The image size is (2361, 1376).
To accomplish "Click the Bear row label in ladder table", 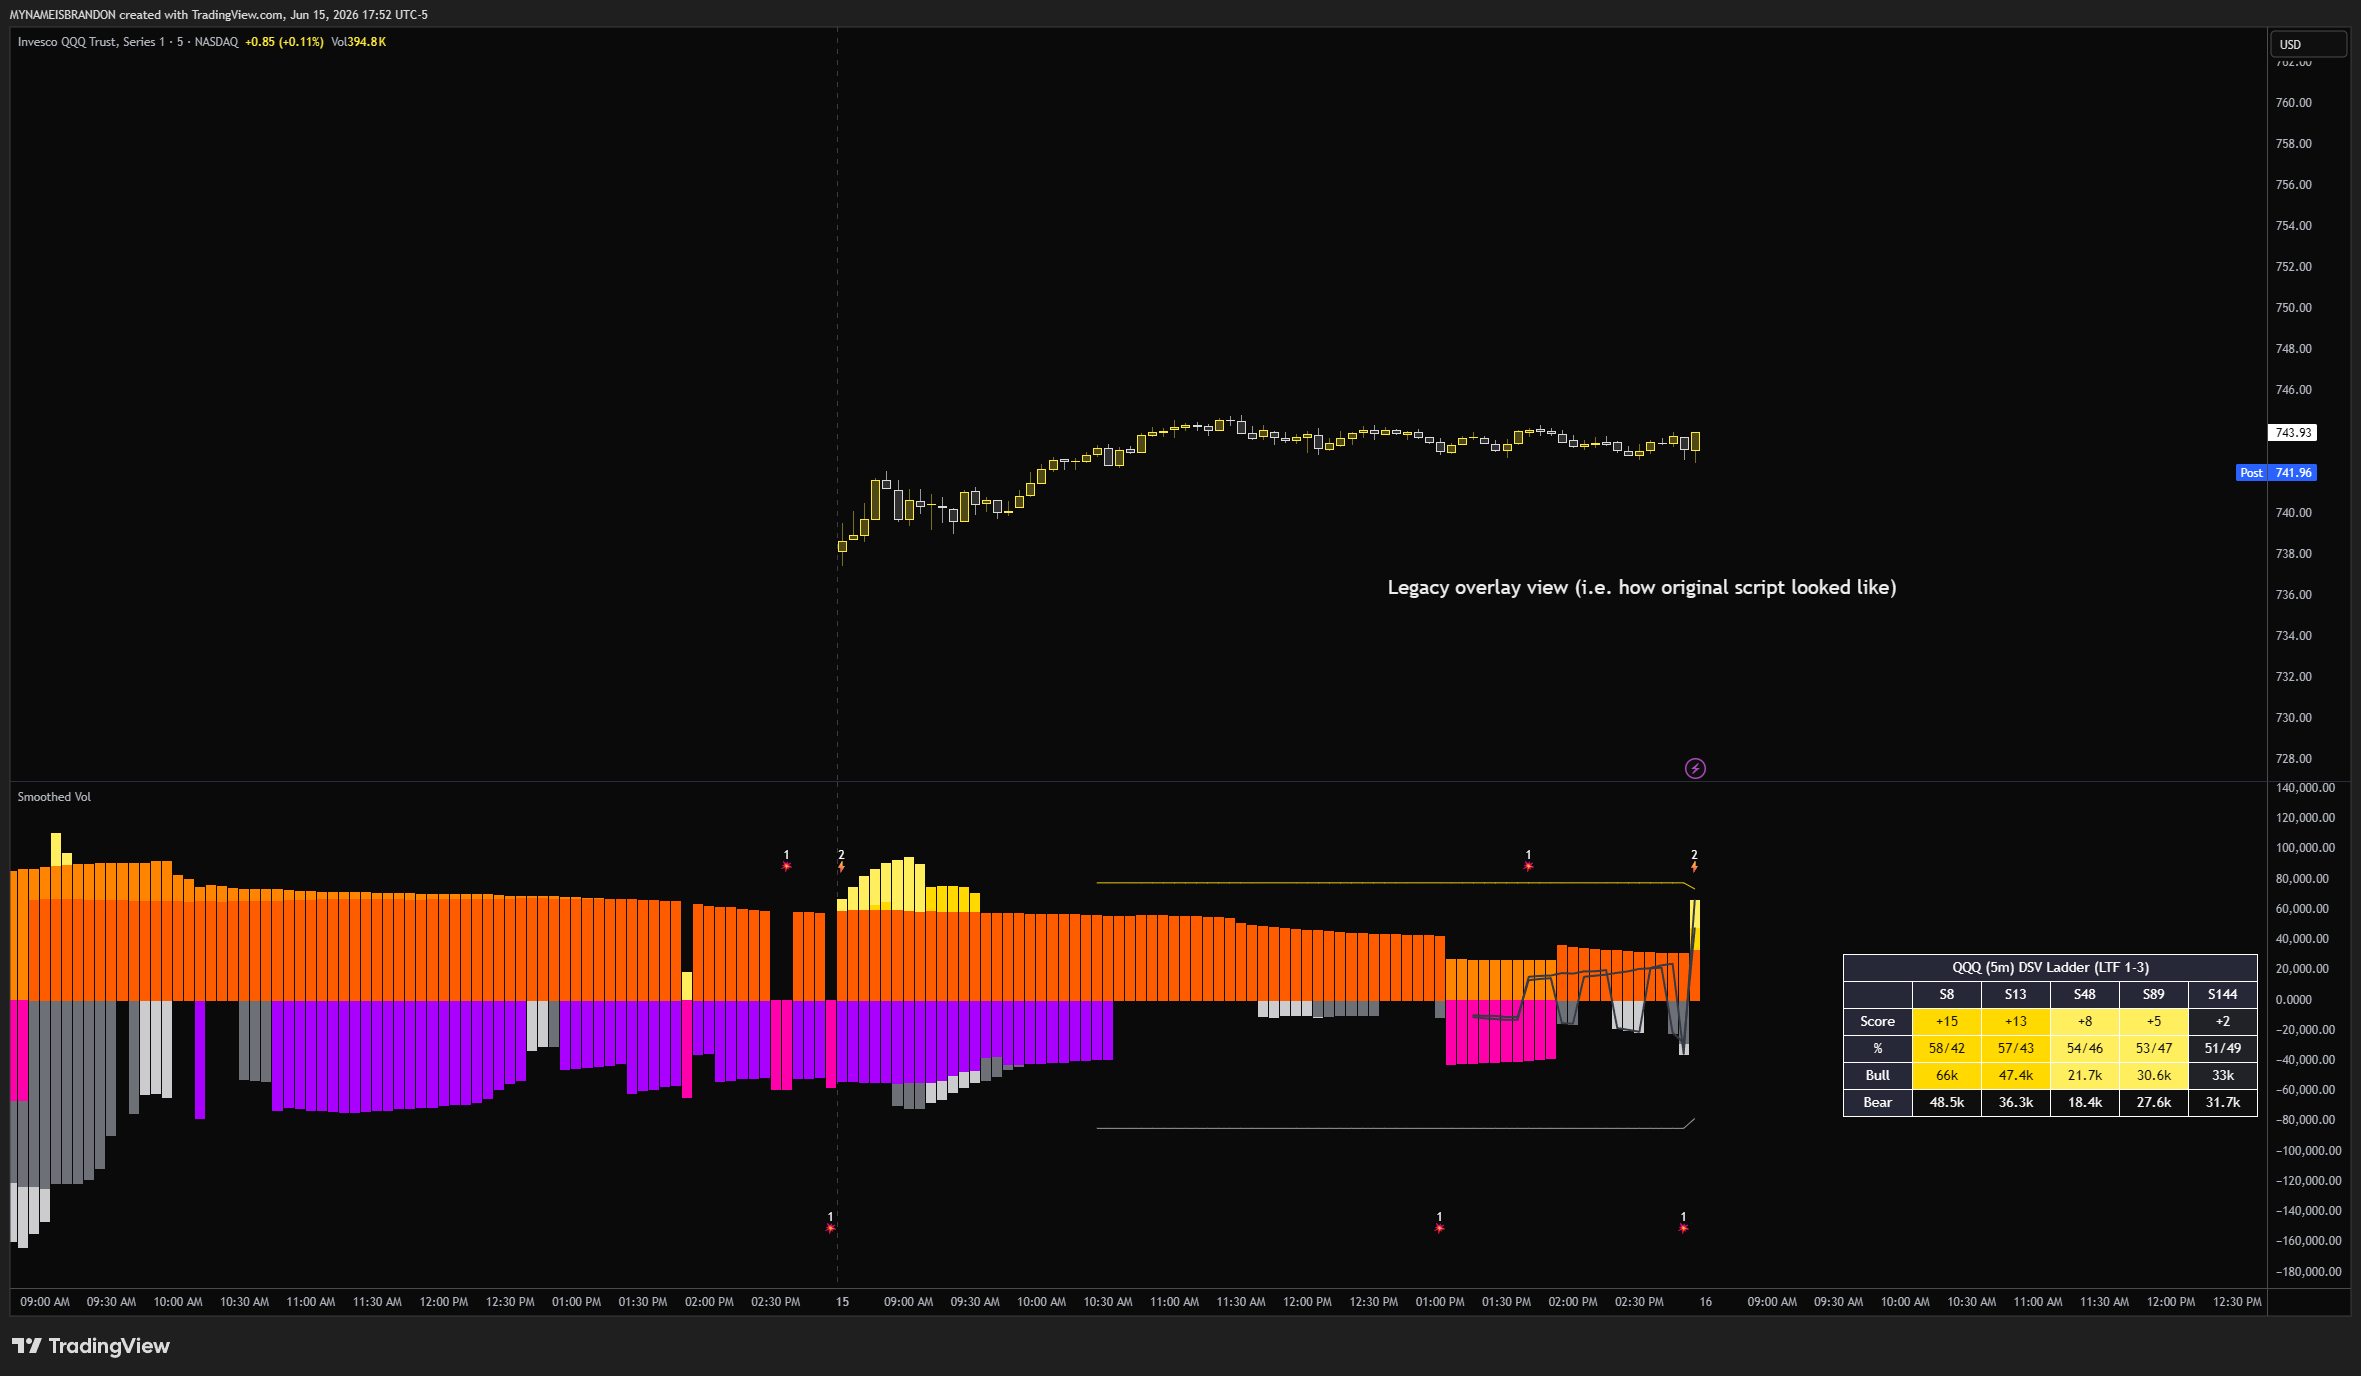I will [x=1877, y=1102].
